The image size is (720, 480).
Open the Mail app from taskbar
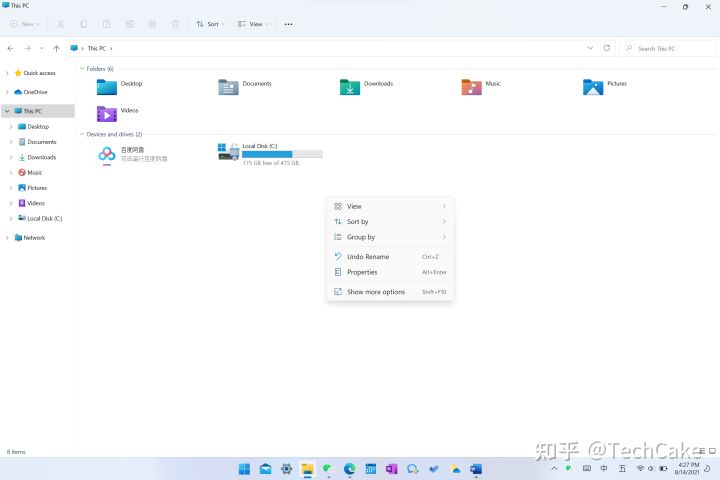pos(265,469)
